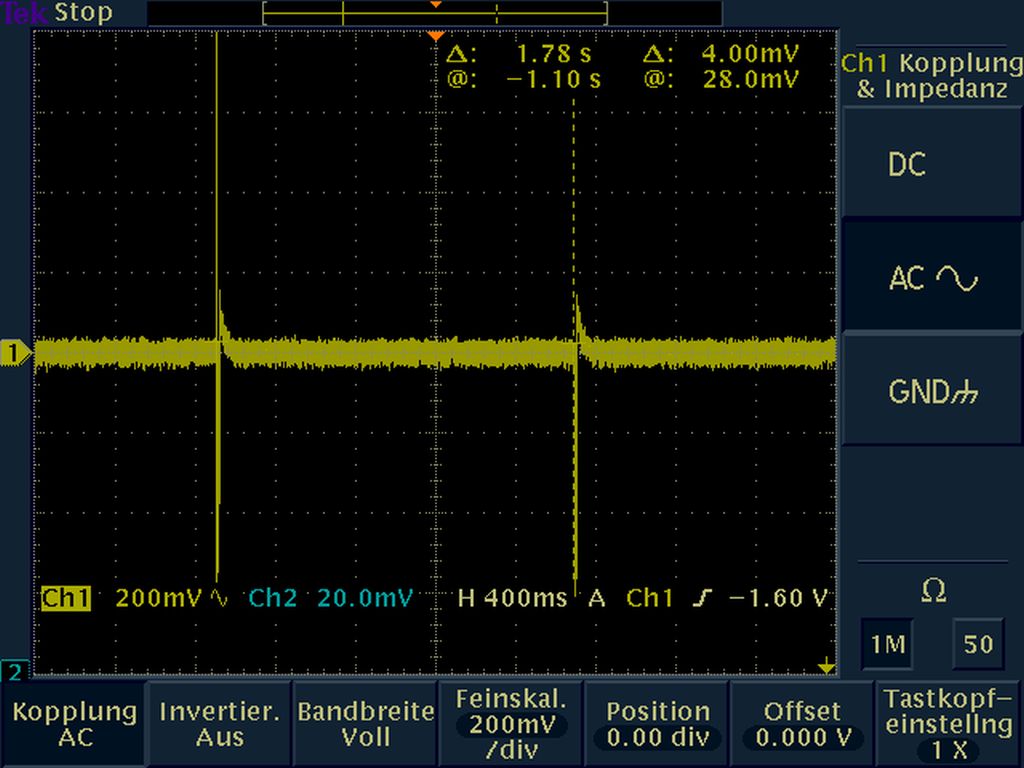This screenshot has height=768, width=1024.
Task: Click the Ch1 channel label badge
Action: [65, 598]
